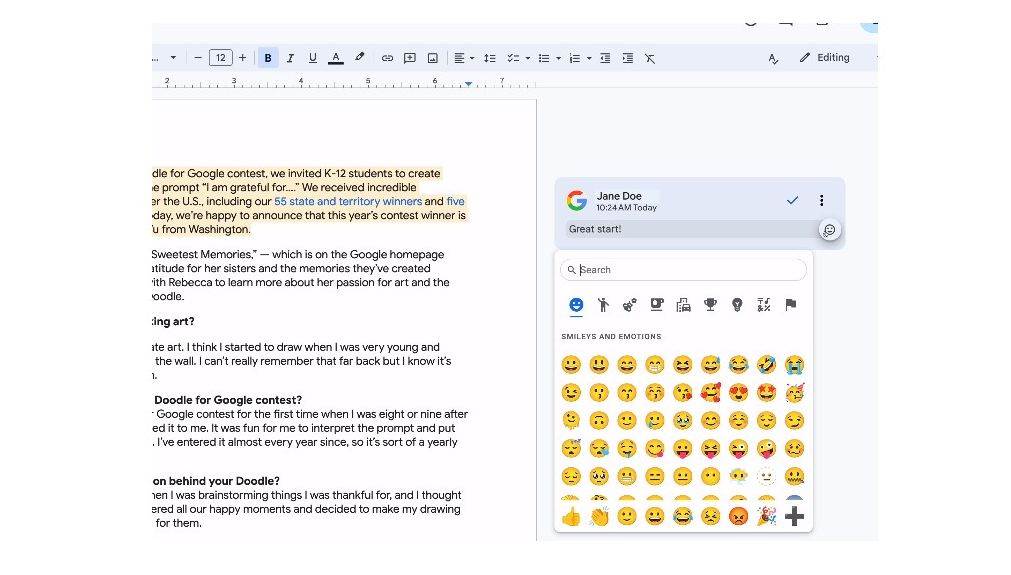
Task: Open the Editing mode dropdown
Action: [825, 57]
